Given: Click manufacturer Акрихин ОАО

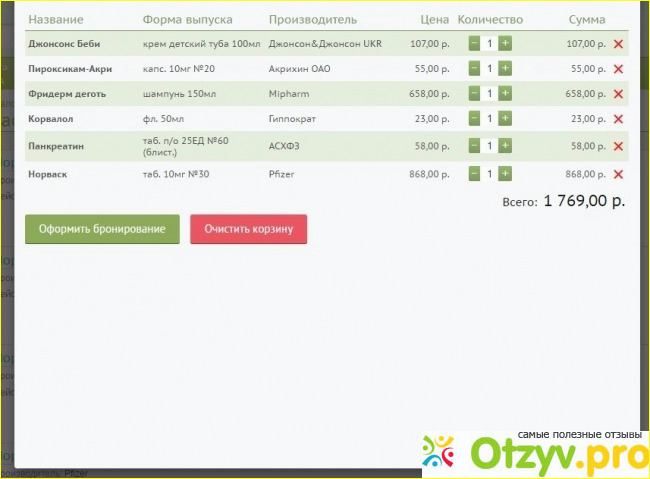Looking at the screenshot, I should 299,69.
